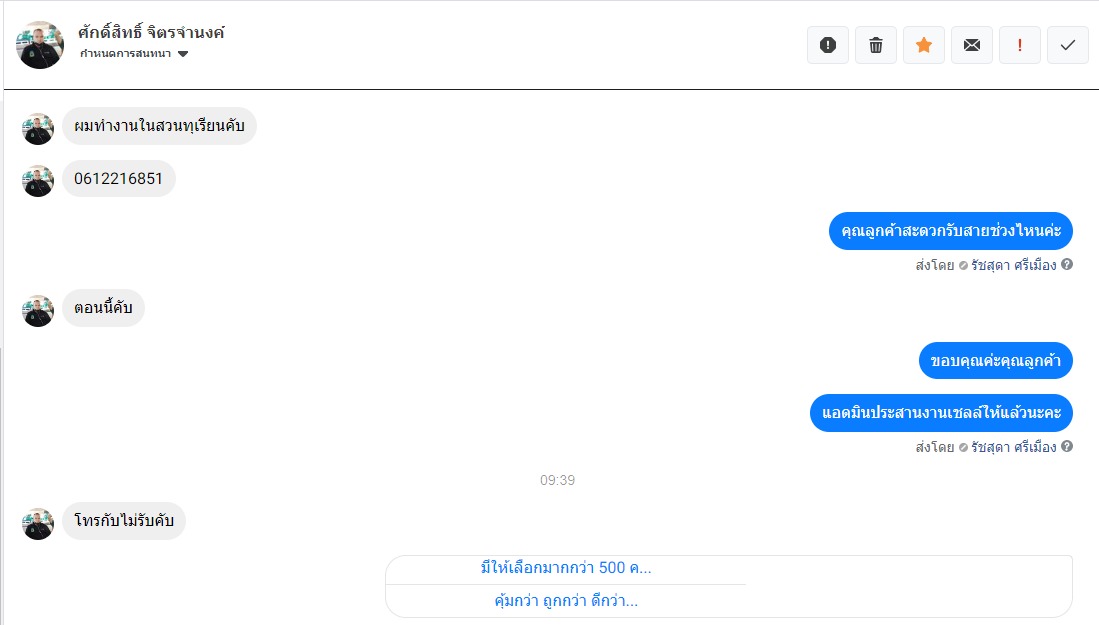Delete conversation using the trash icon
The width and height of the screenshot is (1099, 625).
point(875,46)
